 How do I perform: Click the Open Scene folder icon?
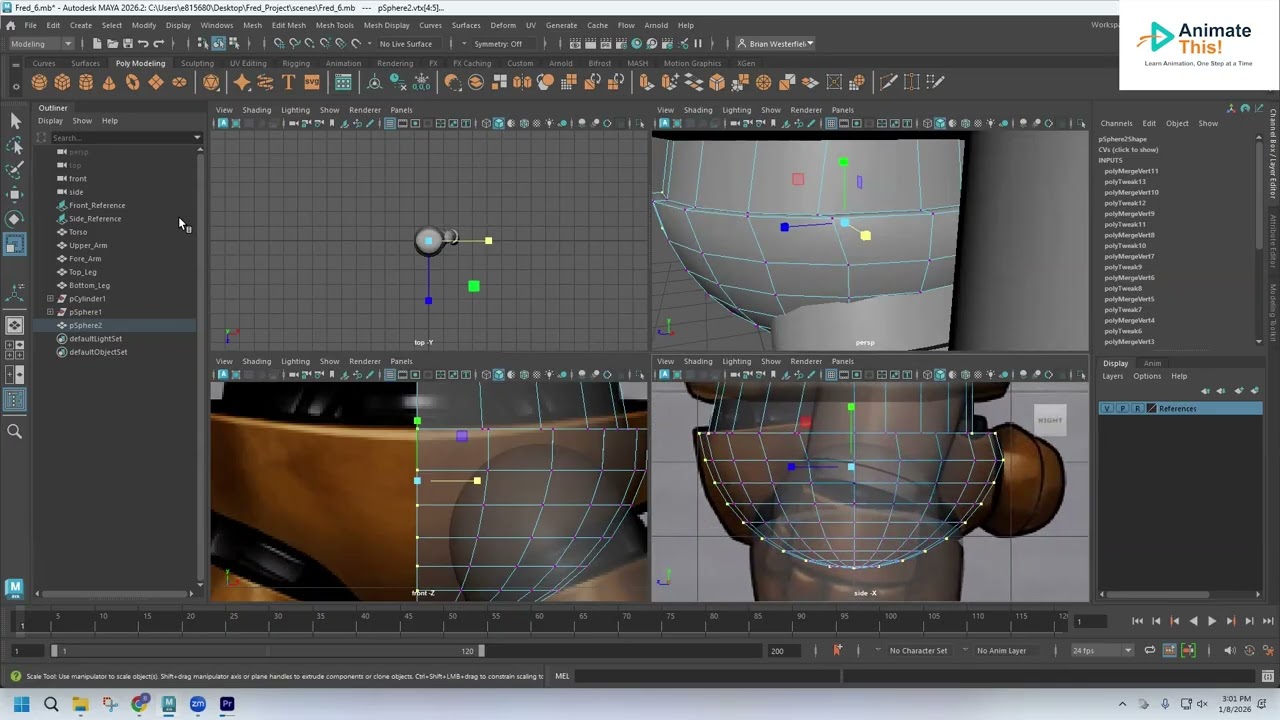click(112, 43)
